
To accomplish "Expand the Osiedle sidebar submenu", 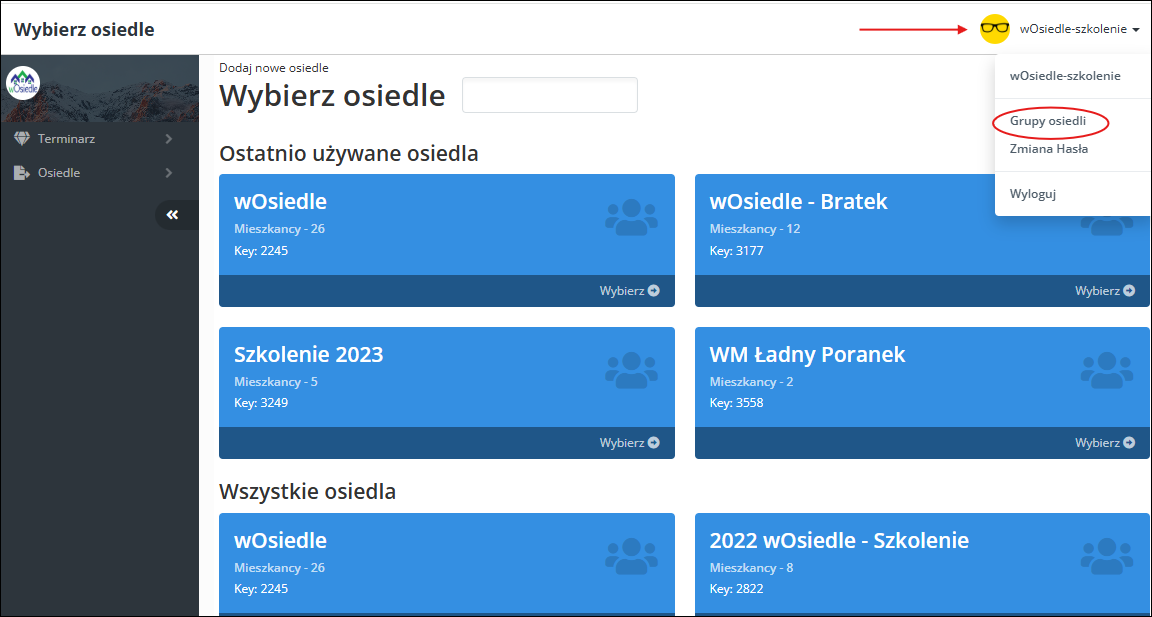I will pyautogui.click(x=169, y=173).
